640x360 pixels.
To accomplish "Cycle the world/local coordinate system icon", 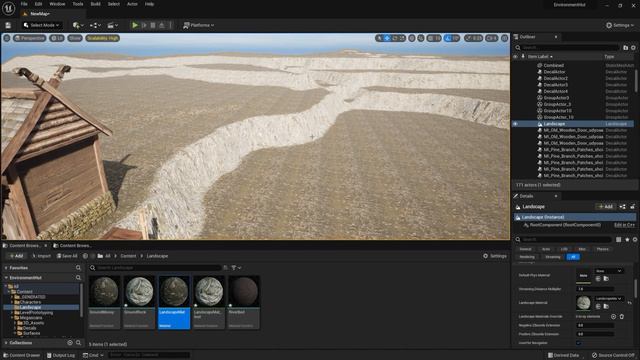I will coord(412,38).
